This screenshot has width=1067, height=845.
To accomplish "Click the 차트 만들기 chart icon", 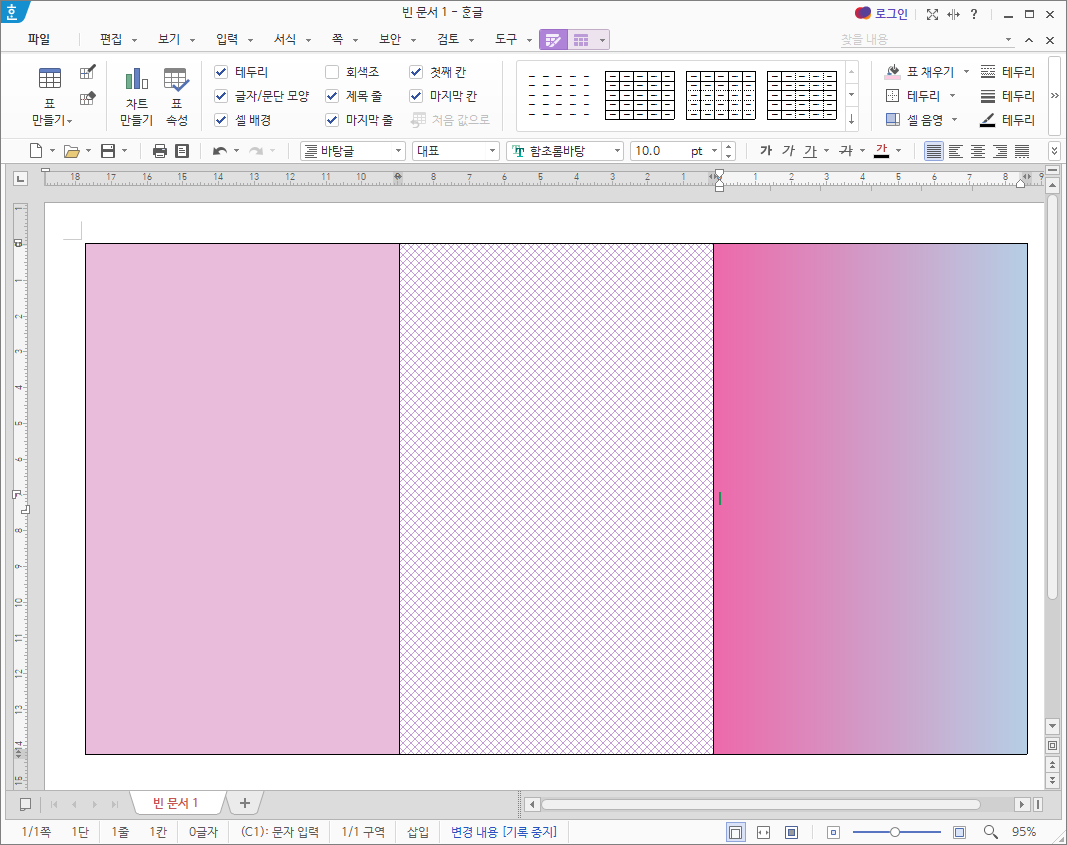I will (x=137, y=96).
